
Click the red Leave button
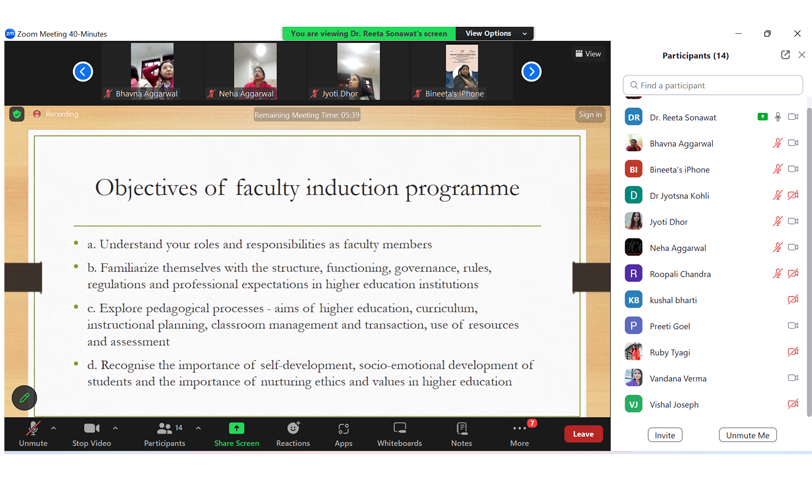coord(583,434)
